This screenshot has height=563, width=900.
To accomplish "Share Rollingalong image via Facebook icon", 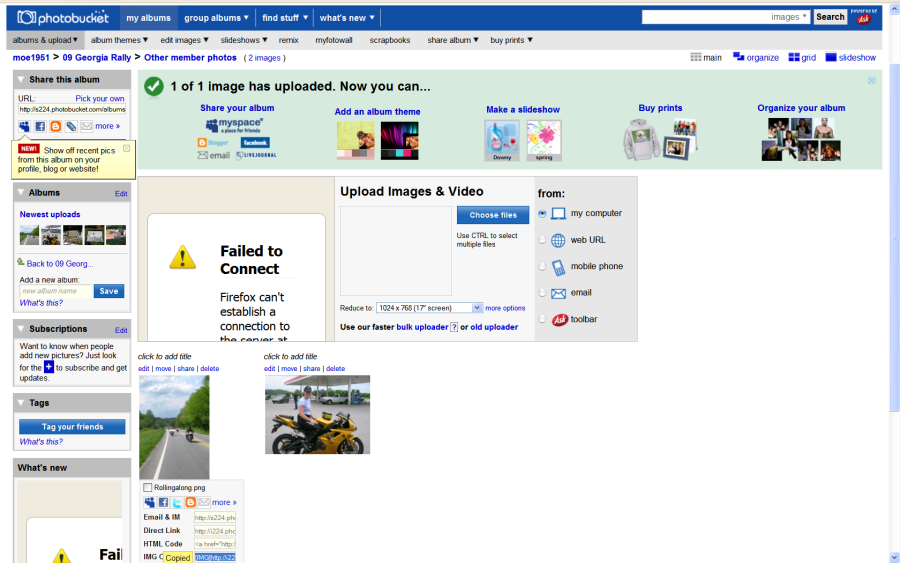I will point(163,503).
